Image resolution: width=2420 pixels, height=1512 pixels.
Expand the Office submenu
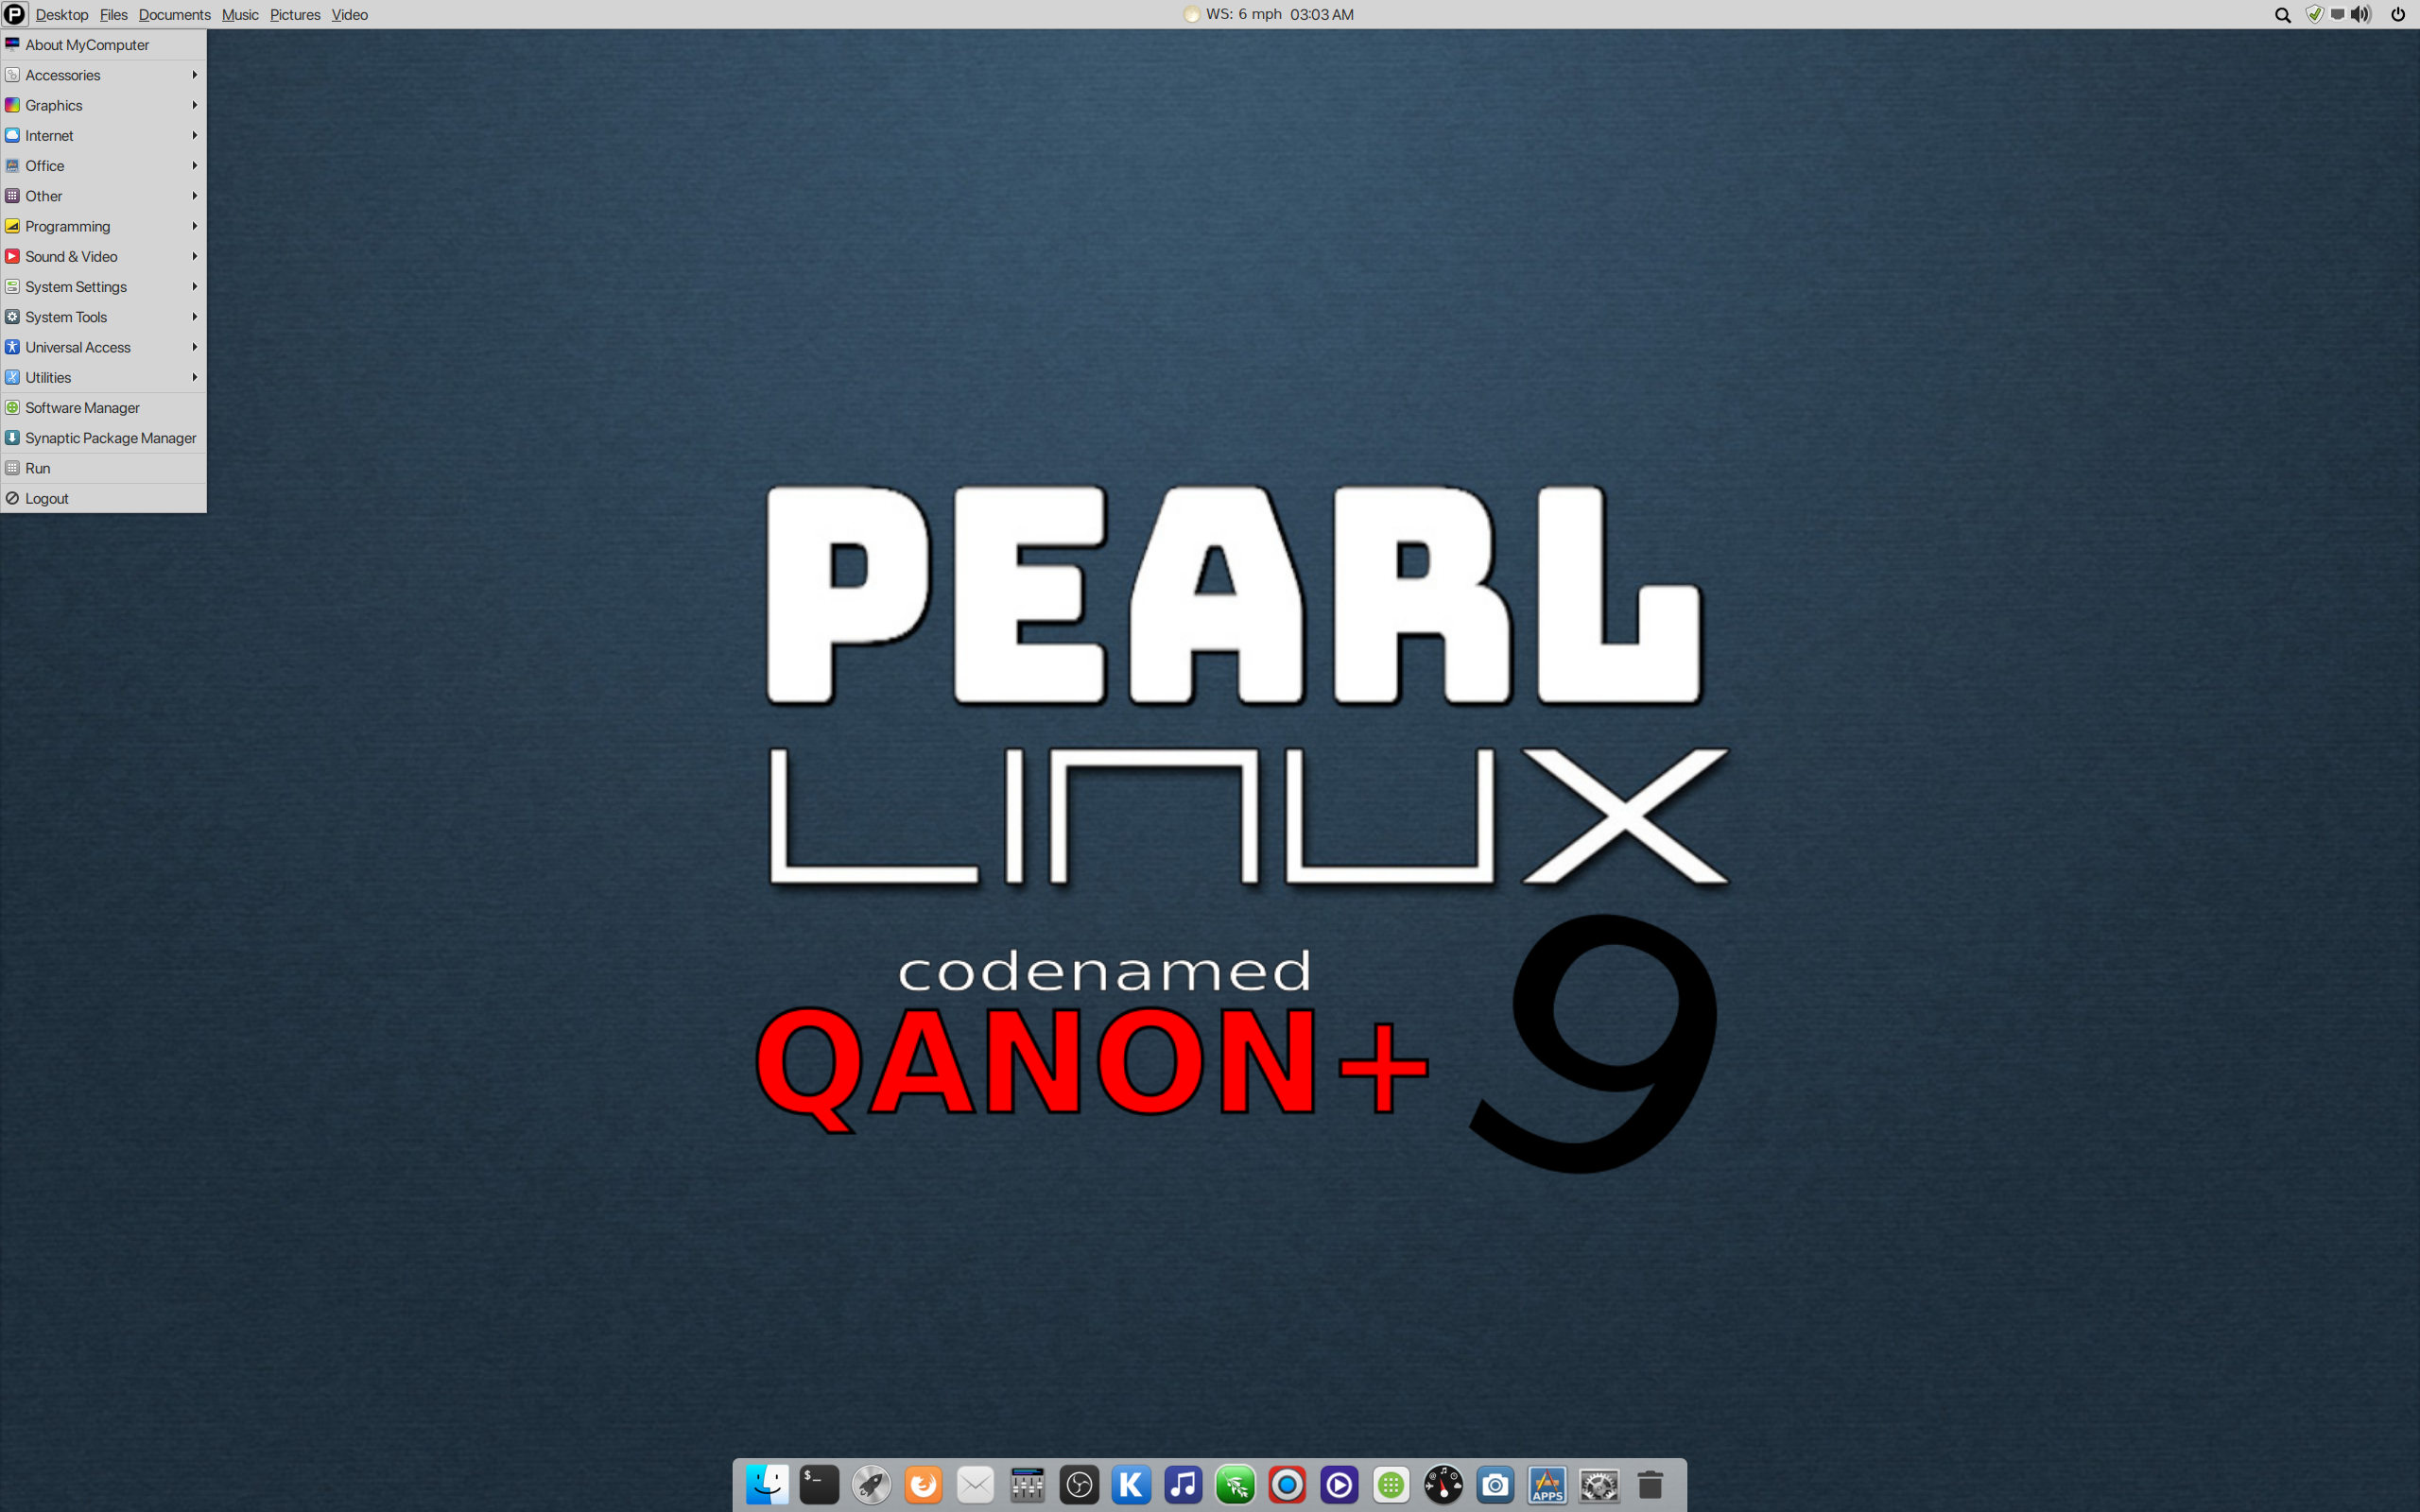tap(103, 166)
